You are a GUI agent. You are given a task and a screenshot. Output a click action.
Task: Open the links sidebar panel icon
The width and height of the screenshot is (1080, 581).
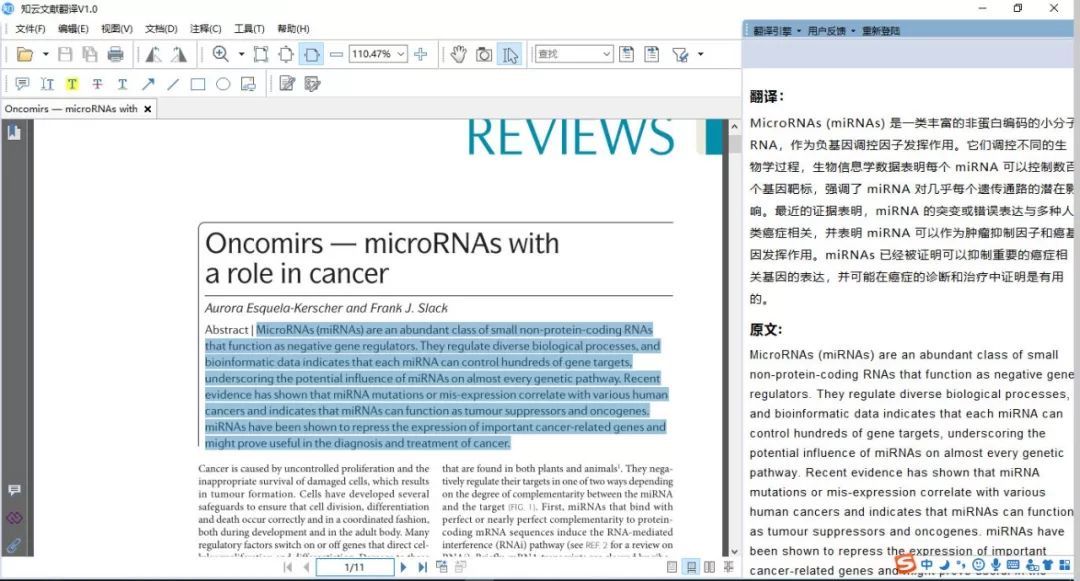[x=14, y=518]
